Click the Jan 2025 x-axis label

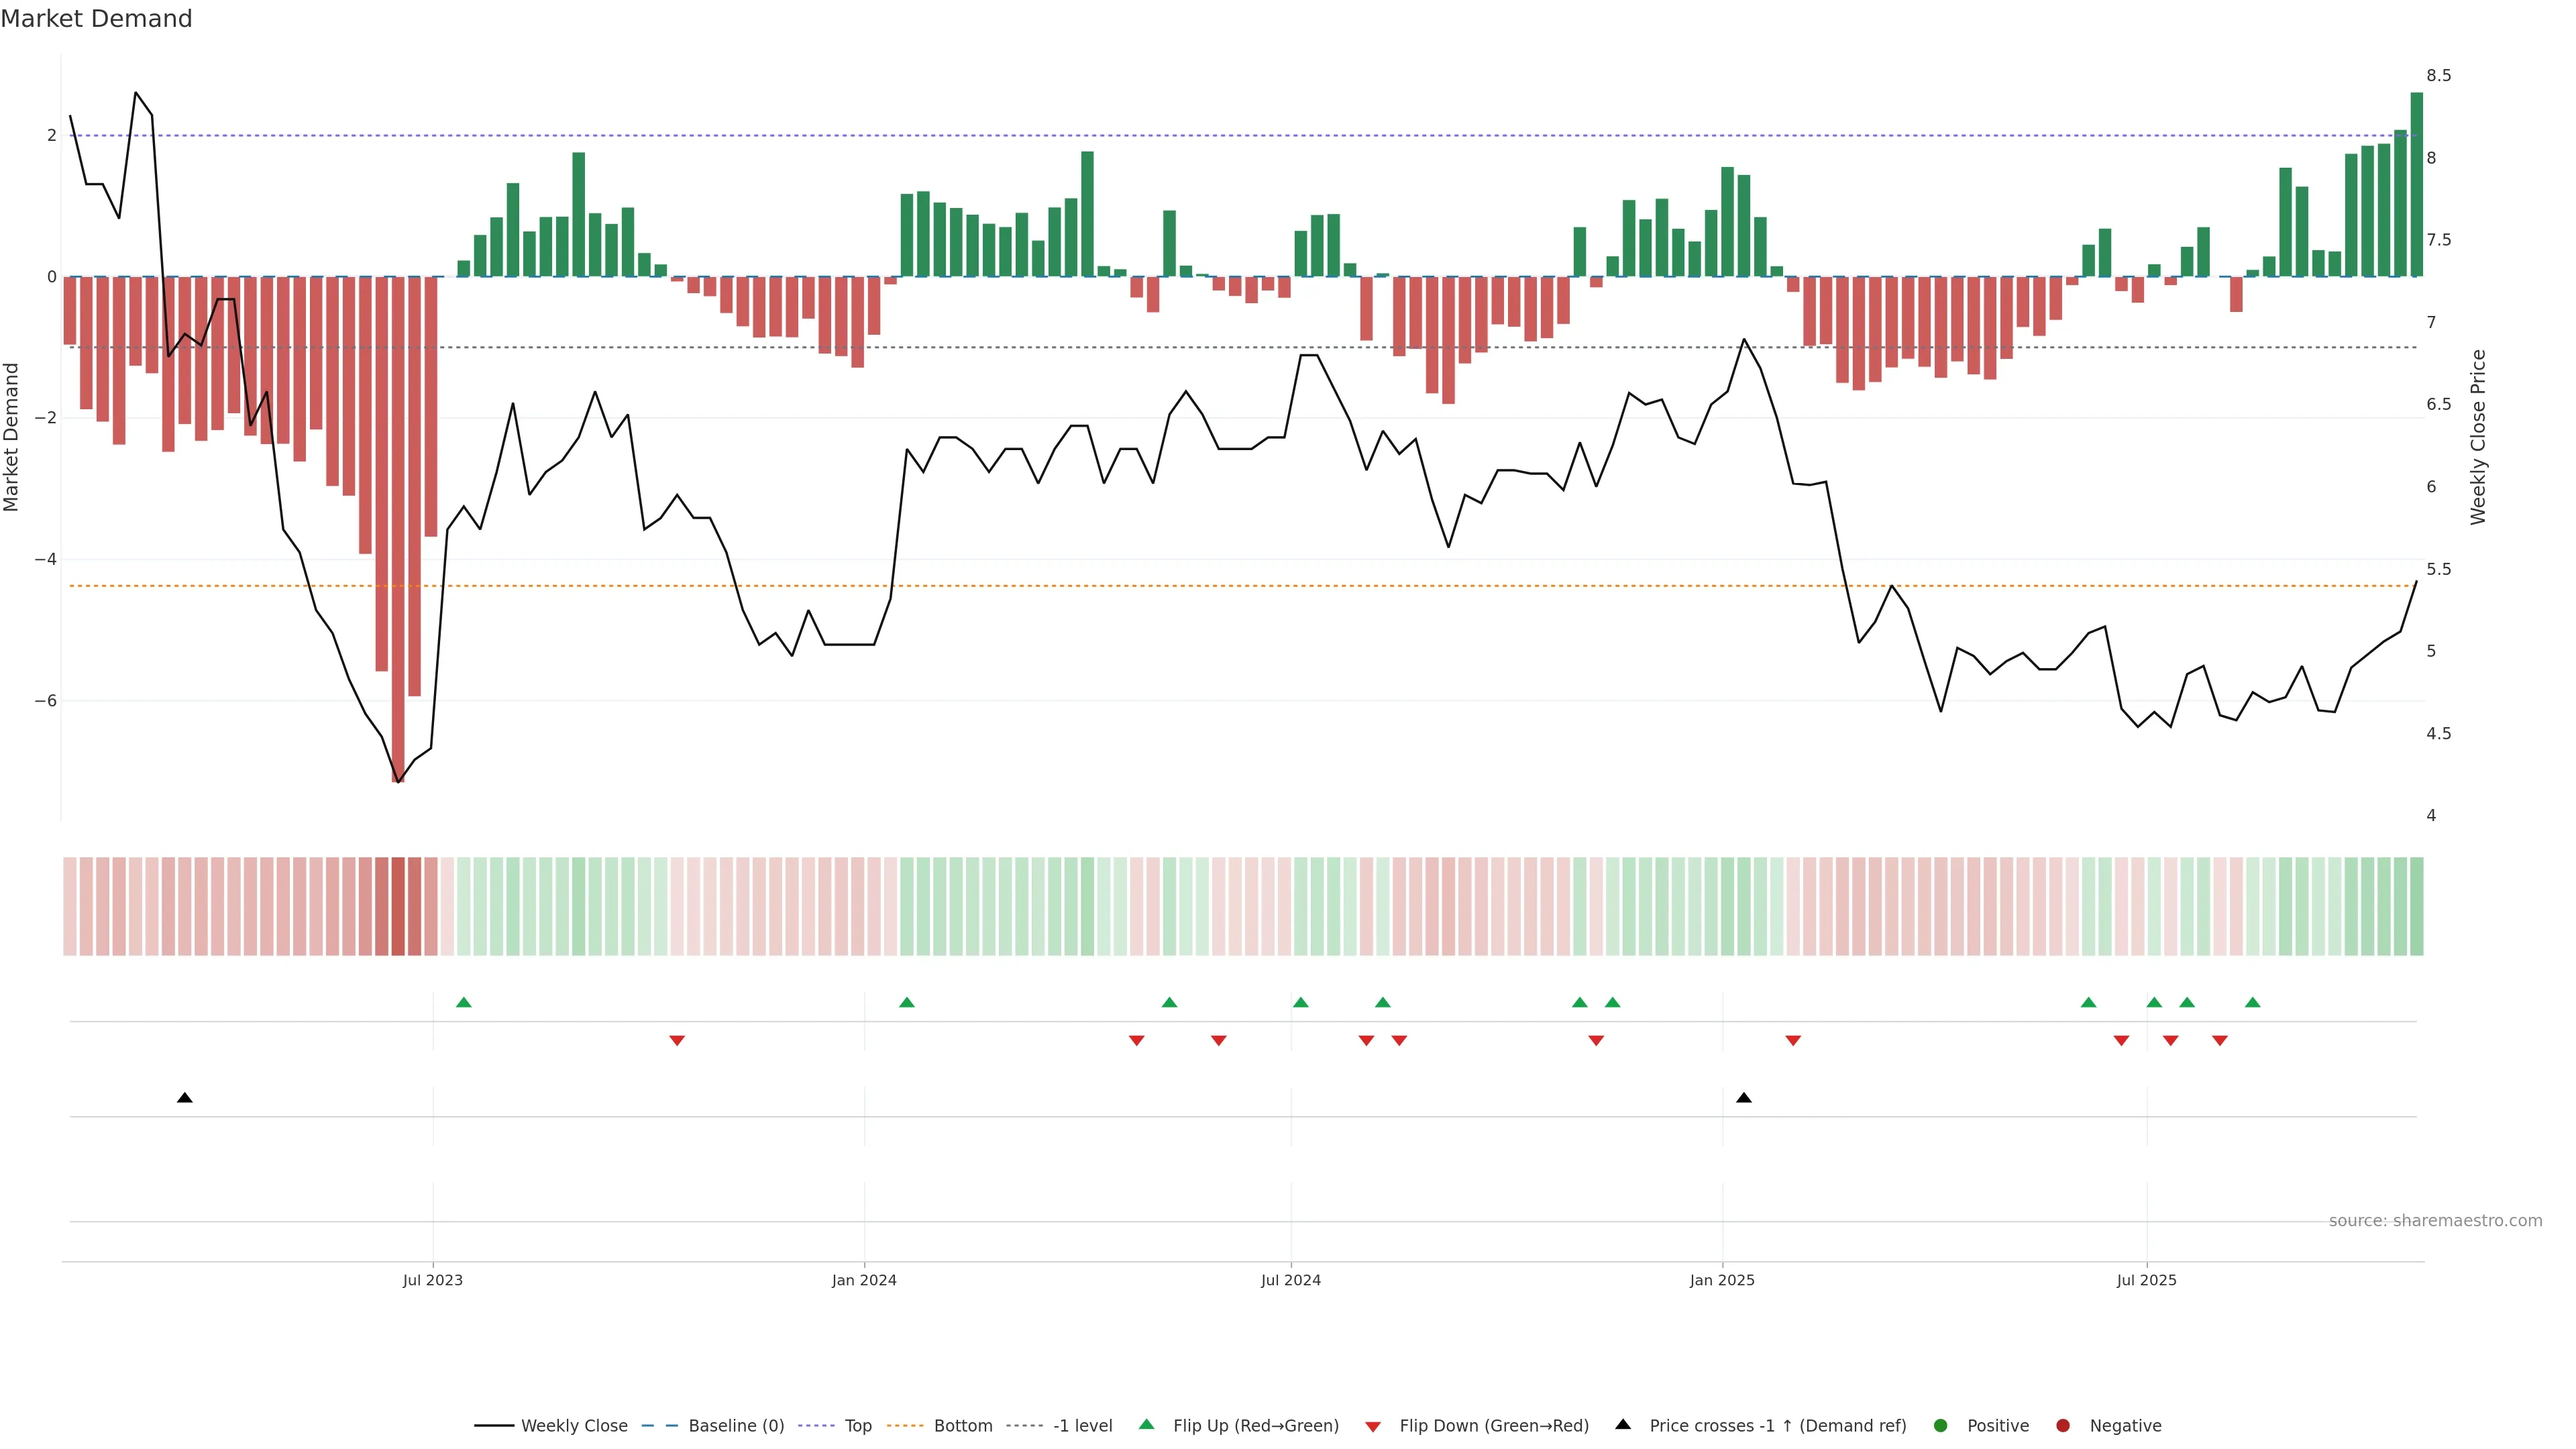[x=1722, y=1281]
